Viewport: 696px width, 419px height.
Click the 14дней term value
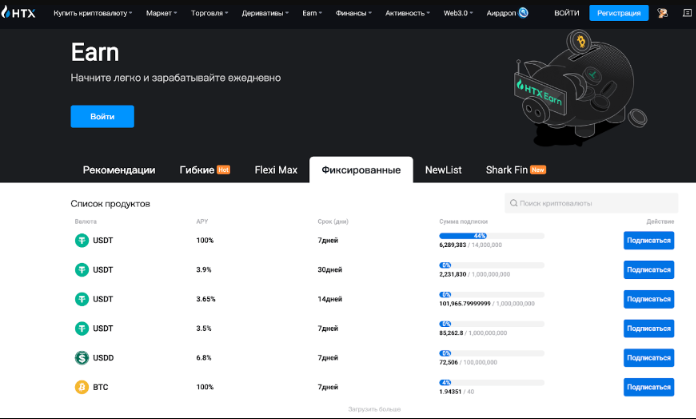[x=330, y=299]
